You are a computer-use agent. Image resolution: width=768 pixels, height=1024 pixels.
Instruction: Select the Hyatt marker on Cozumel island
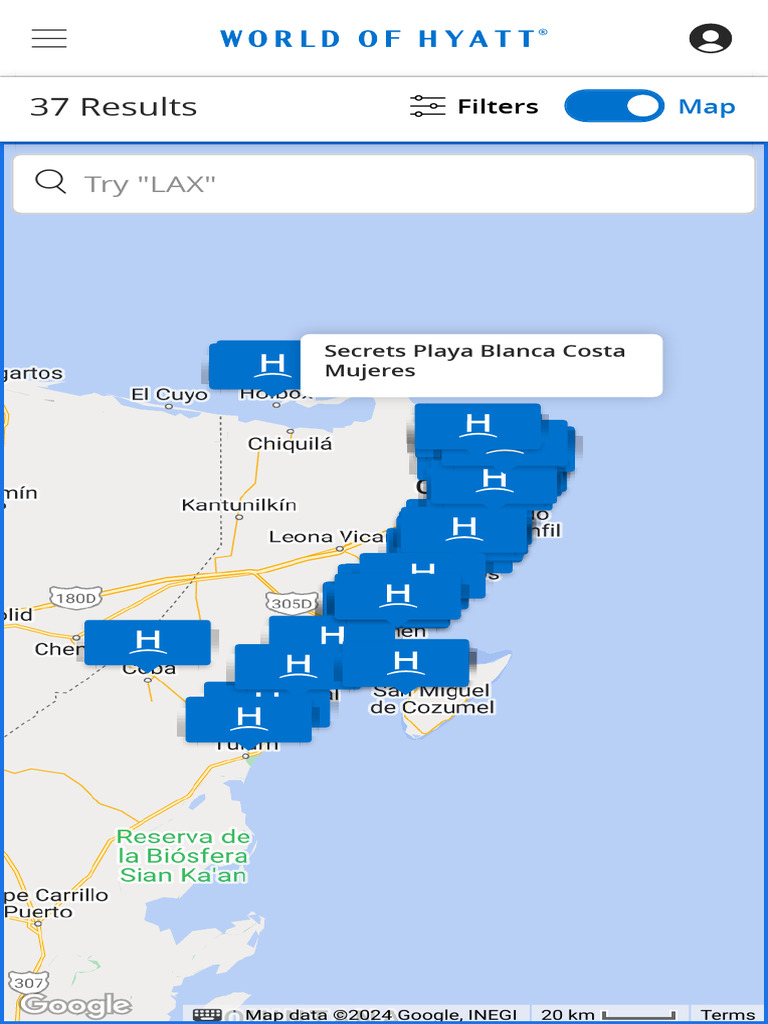(406, 664)
